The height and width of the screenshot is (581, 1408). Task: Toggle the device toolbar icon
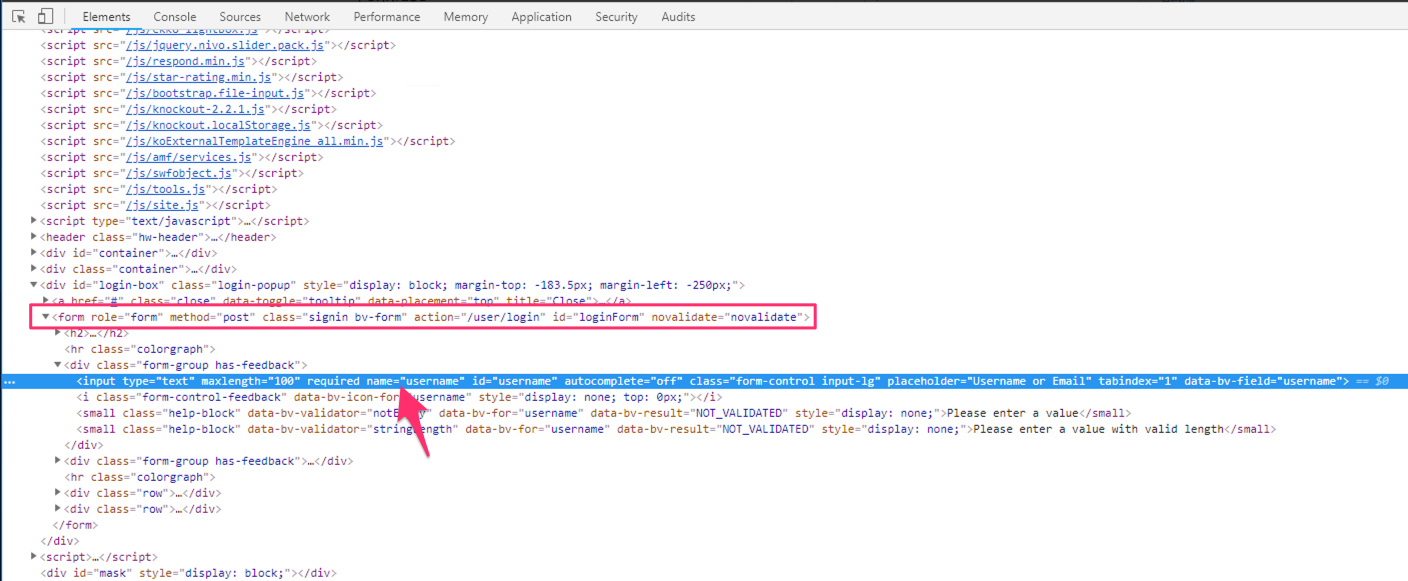45,17
